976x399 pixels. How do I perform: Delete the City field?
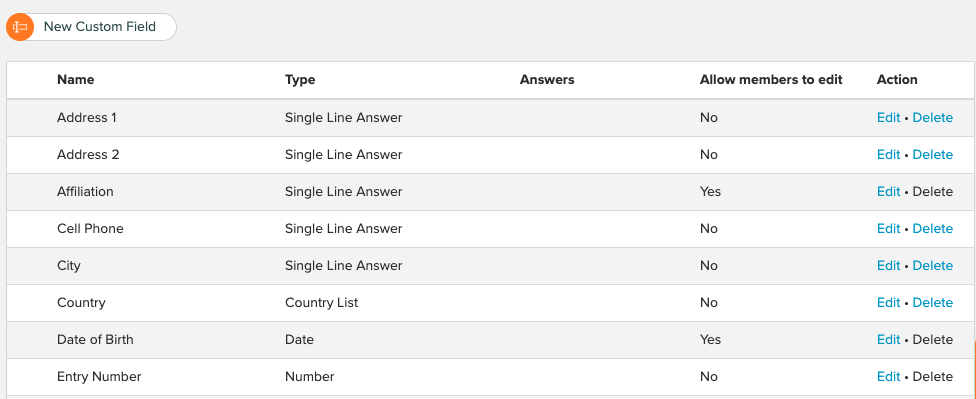[932, 266]
